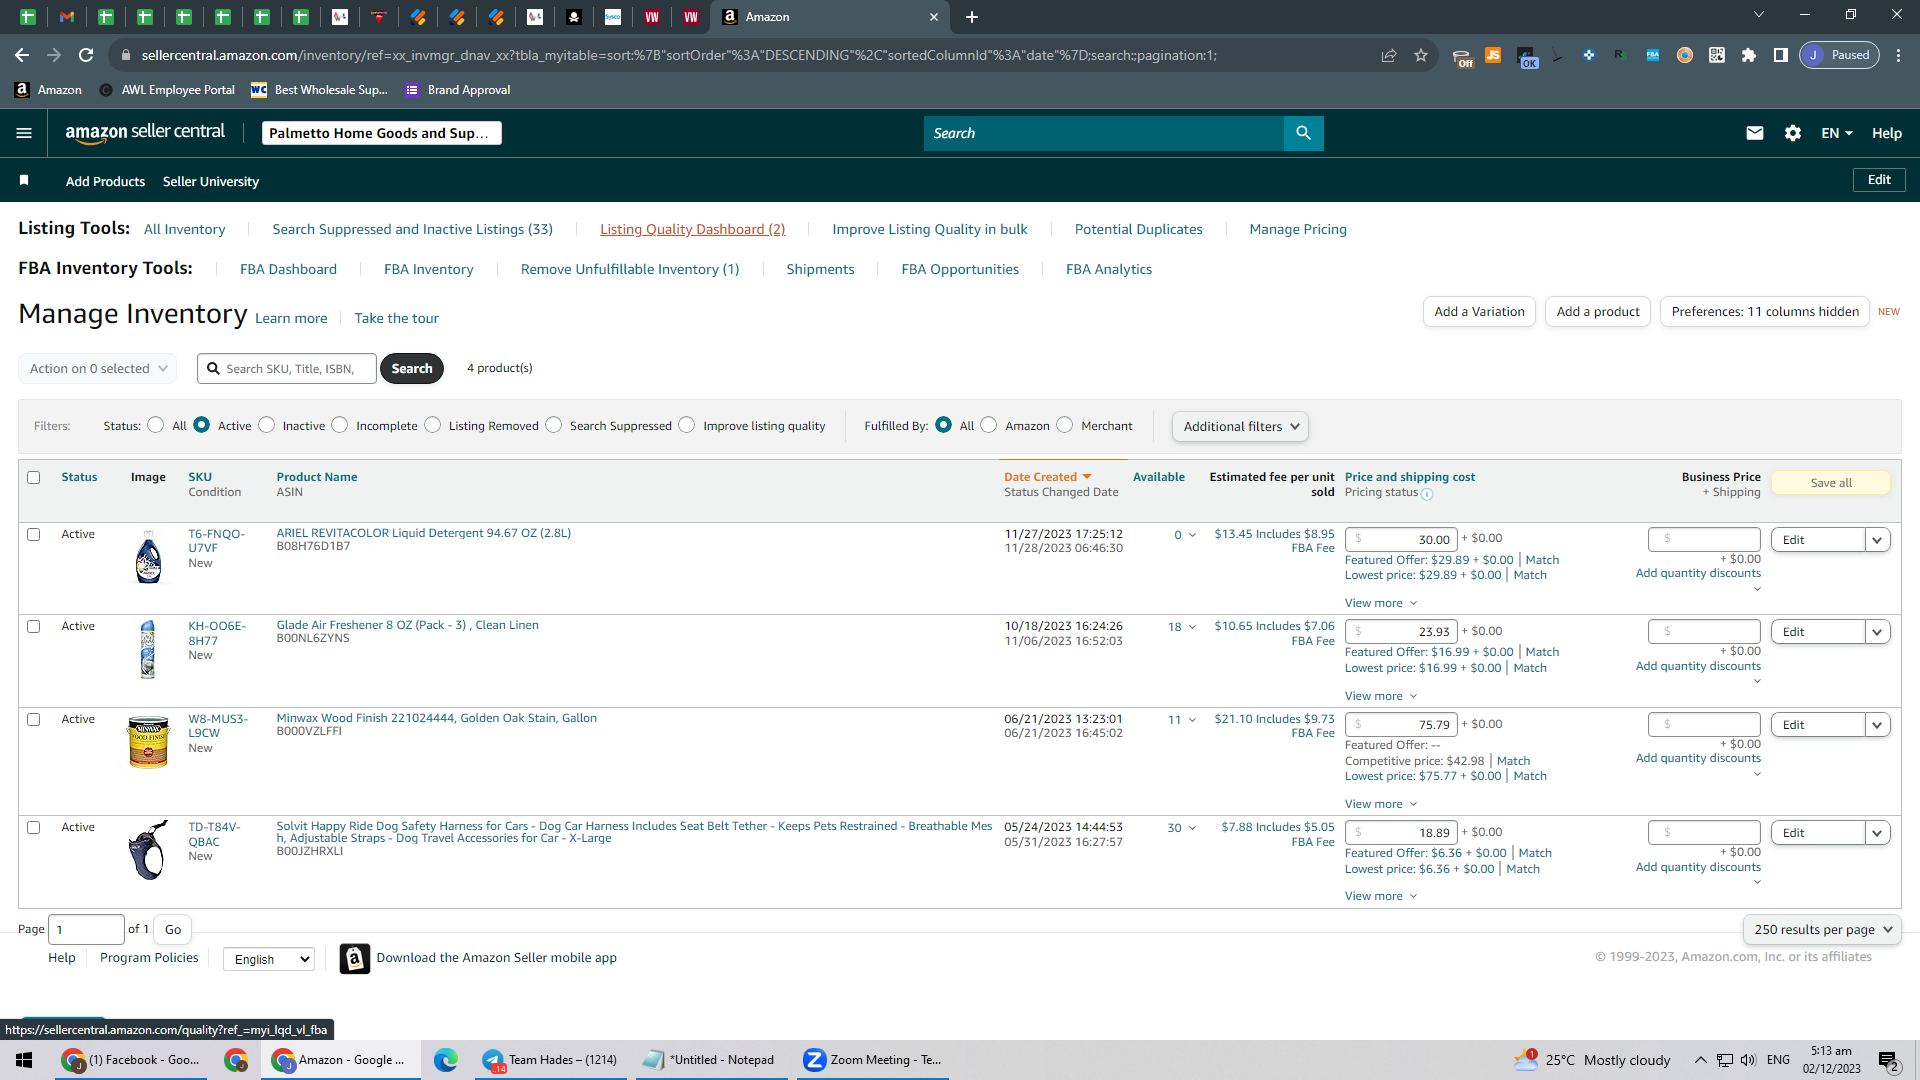Open the Minwax Wood Finish product thumbnail
The image size is (1920, 1080).
click(148, 742)
